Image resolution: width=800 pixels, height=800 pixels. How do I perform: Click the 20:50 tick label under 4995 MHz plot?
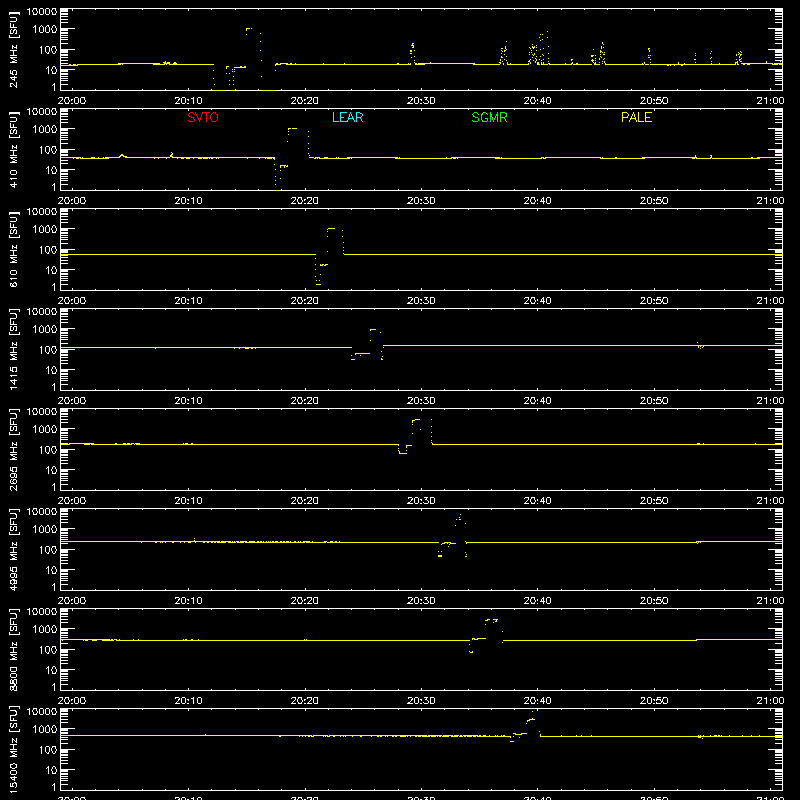[654, 601]
